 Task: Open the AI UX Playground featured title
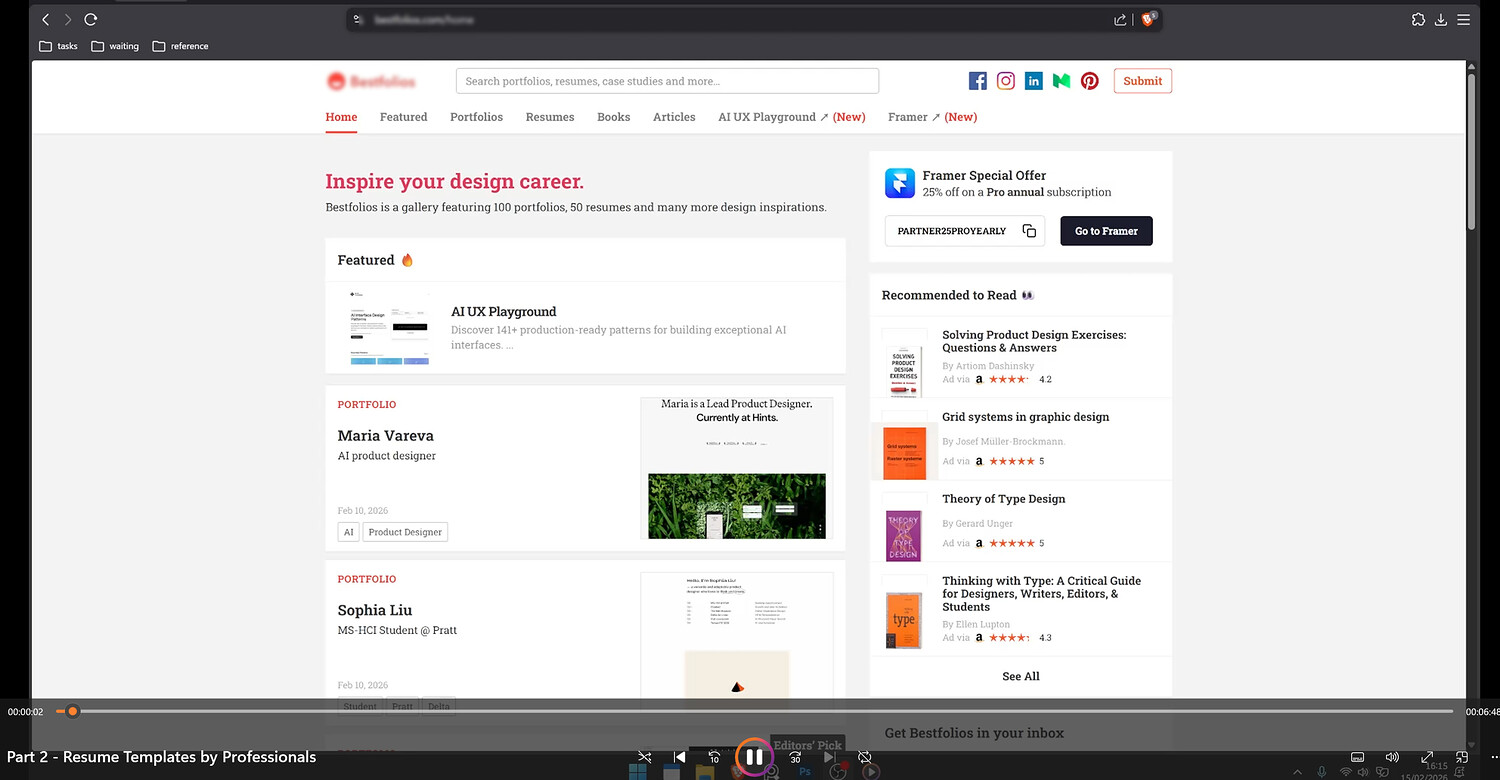504,312
